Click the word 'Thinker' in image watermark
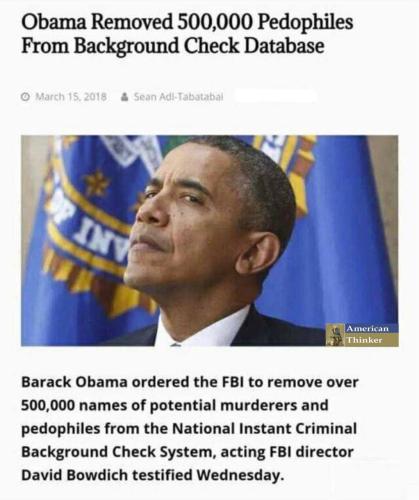Viewport: 419px width, 500px height. pos(364,340)
